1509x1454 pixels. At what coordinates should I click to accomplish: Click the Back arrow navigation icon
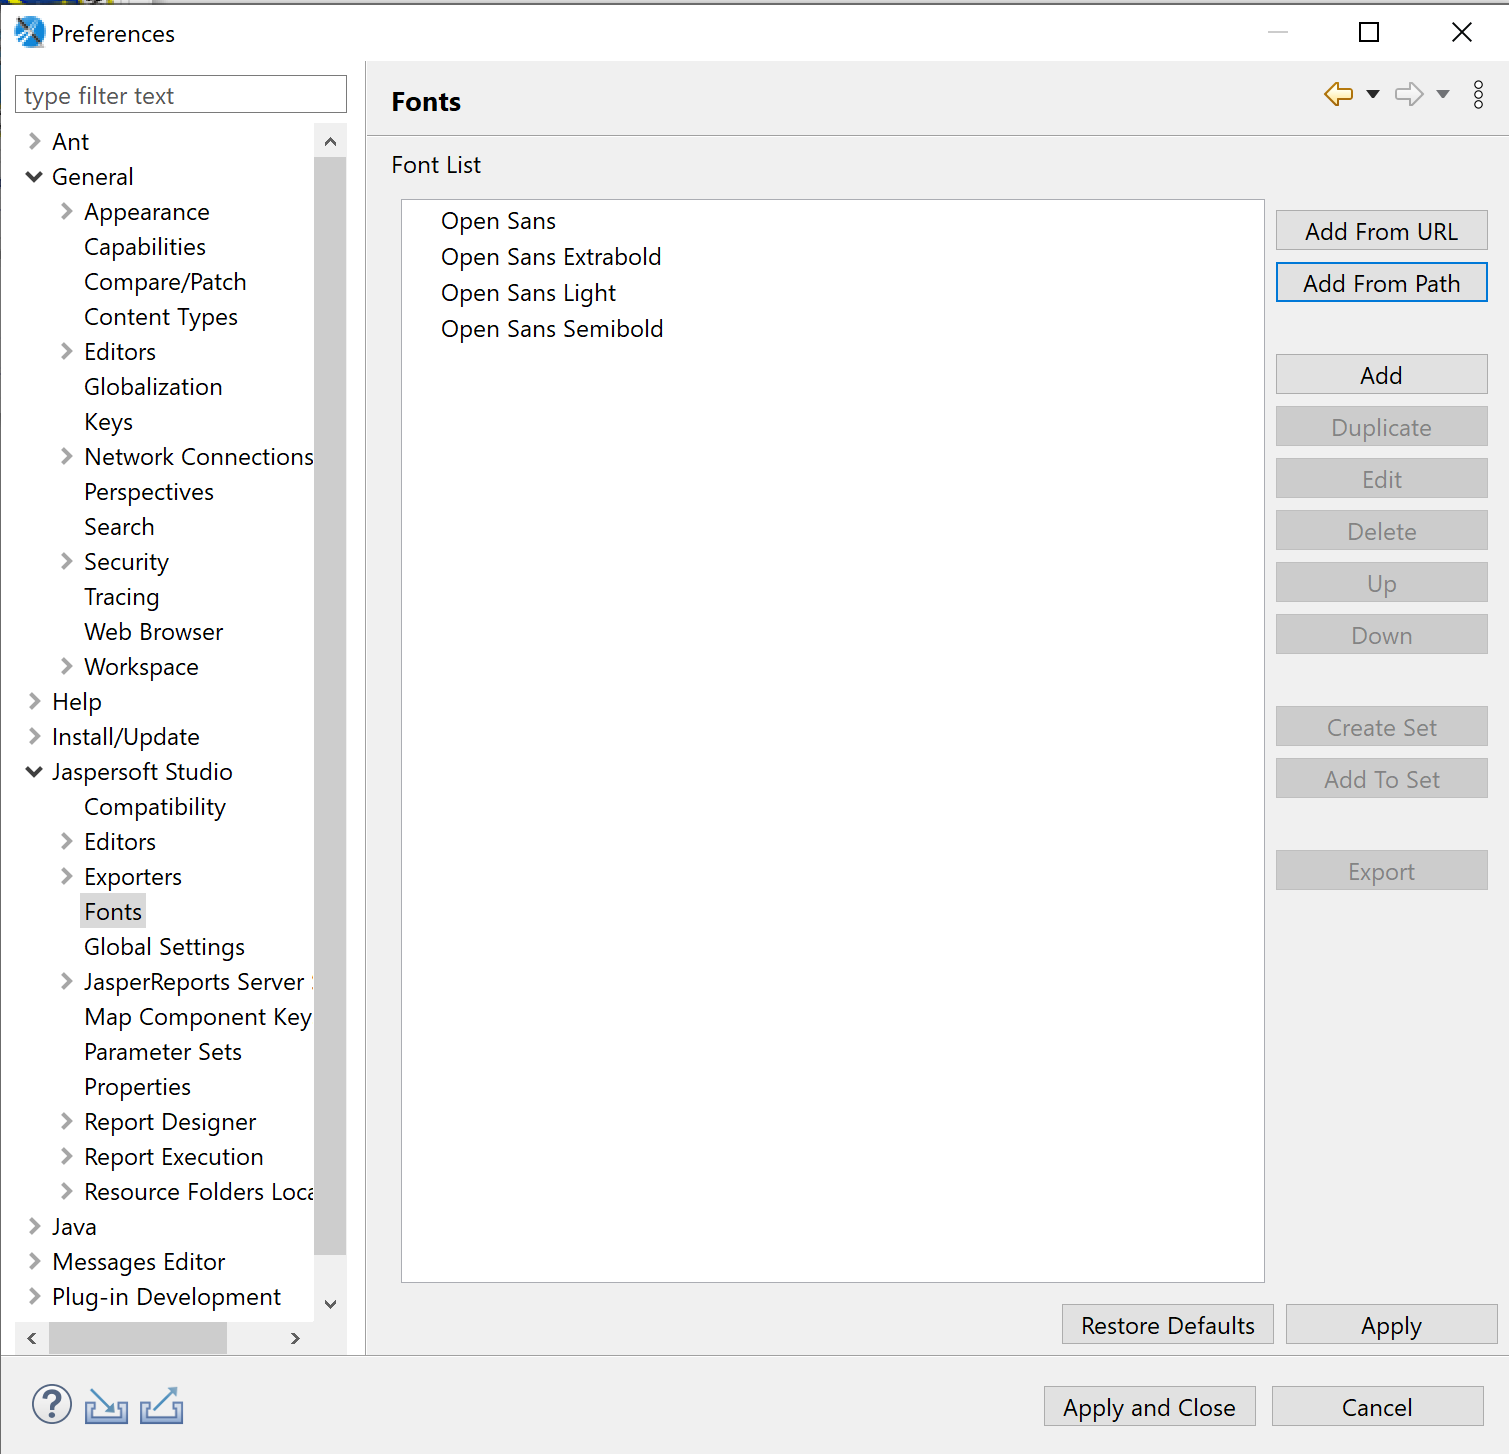pyautogui.click(x=1338, y=94)
